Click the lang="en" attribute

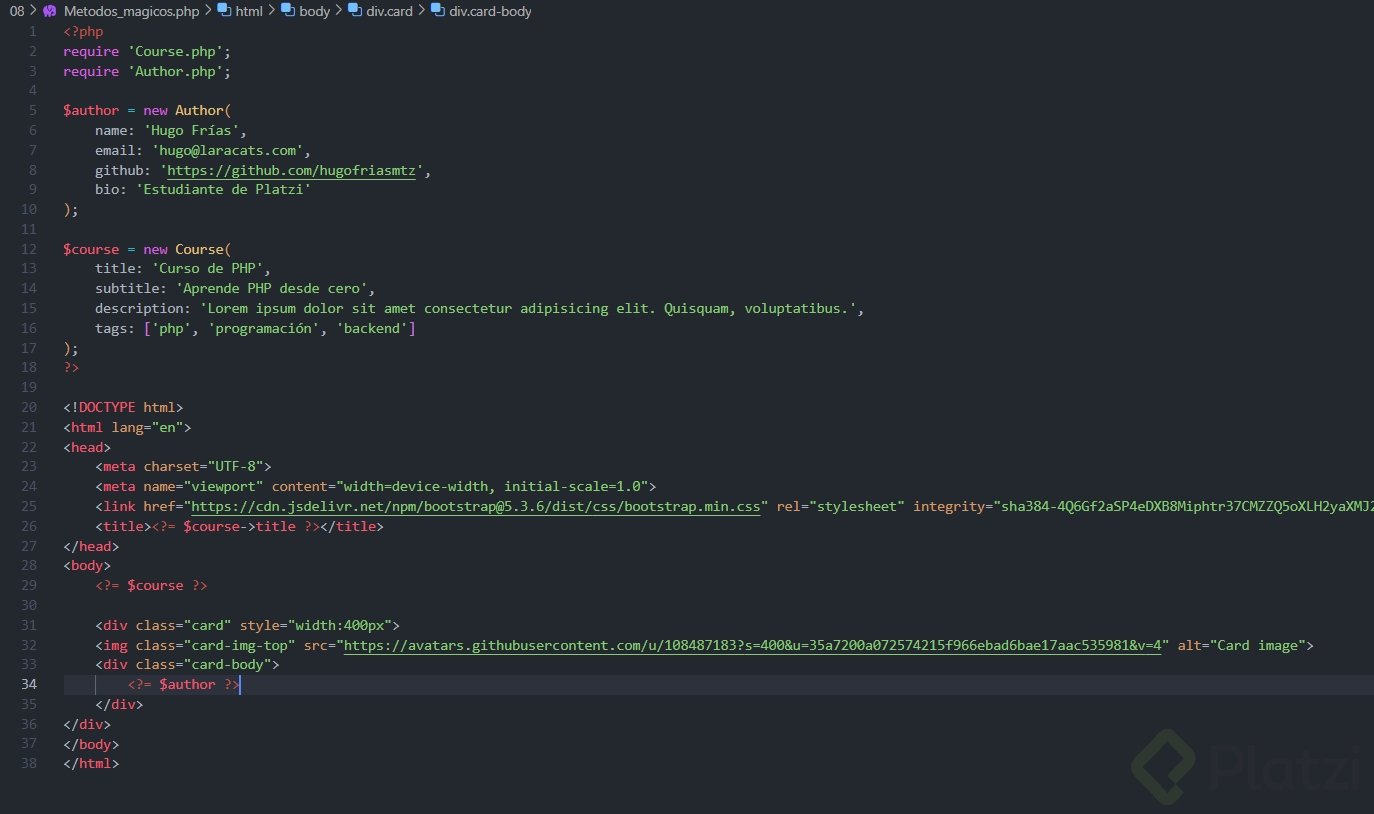(x=147, y=428)
